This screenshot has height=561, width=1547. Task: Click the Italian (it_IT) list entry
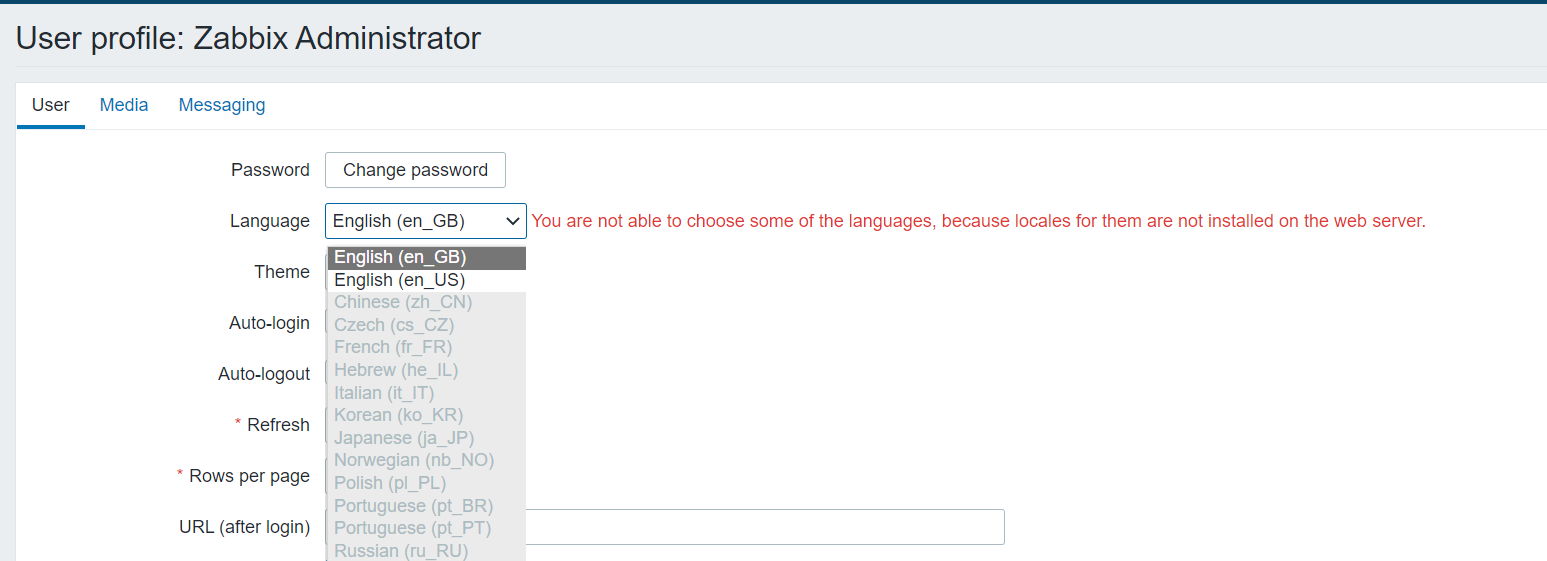[427, 393]
